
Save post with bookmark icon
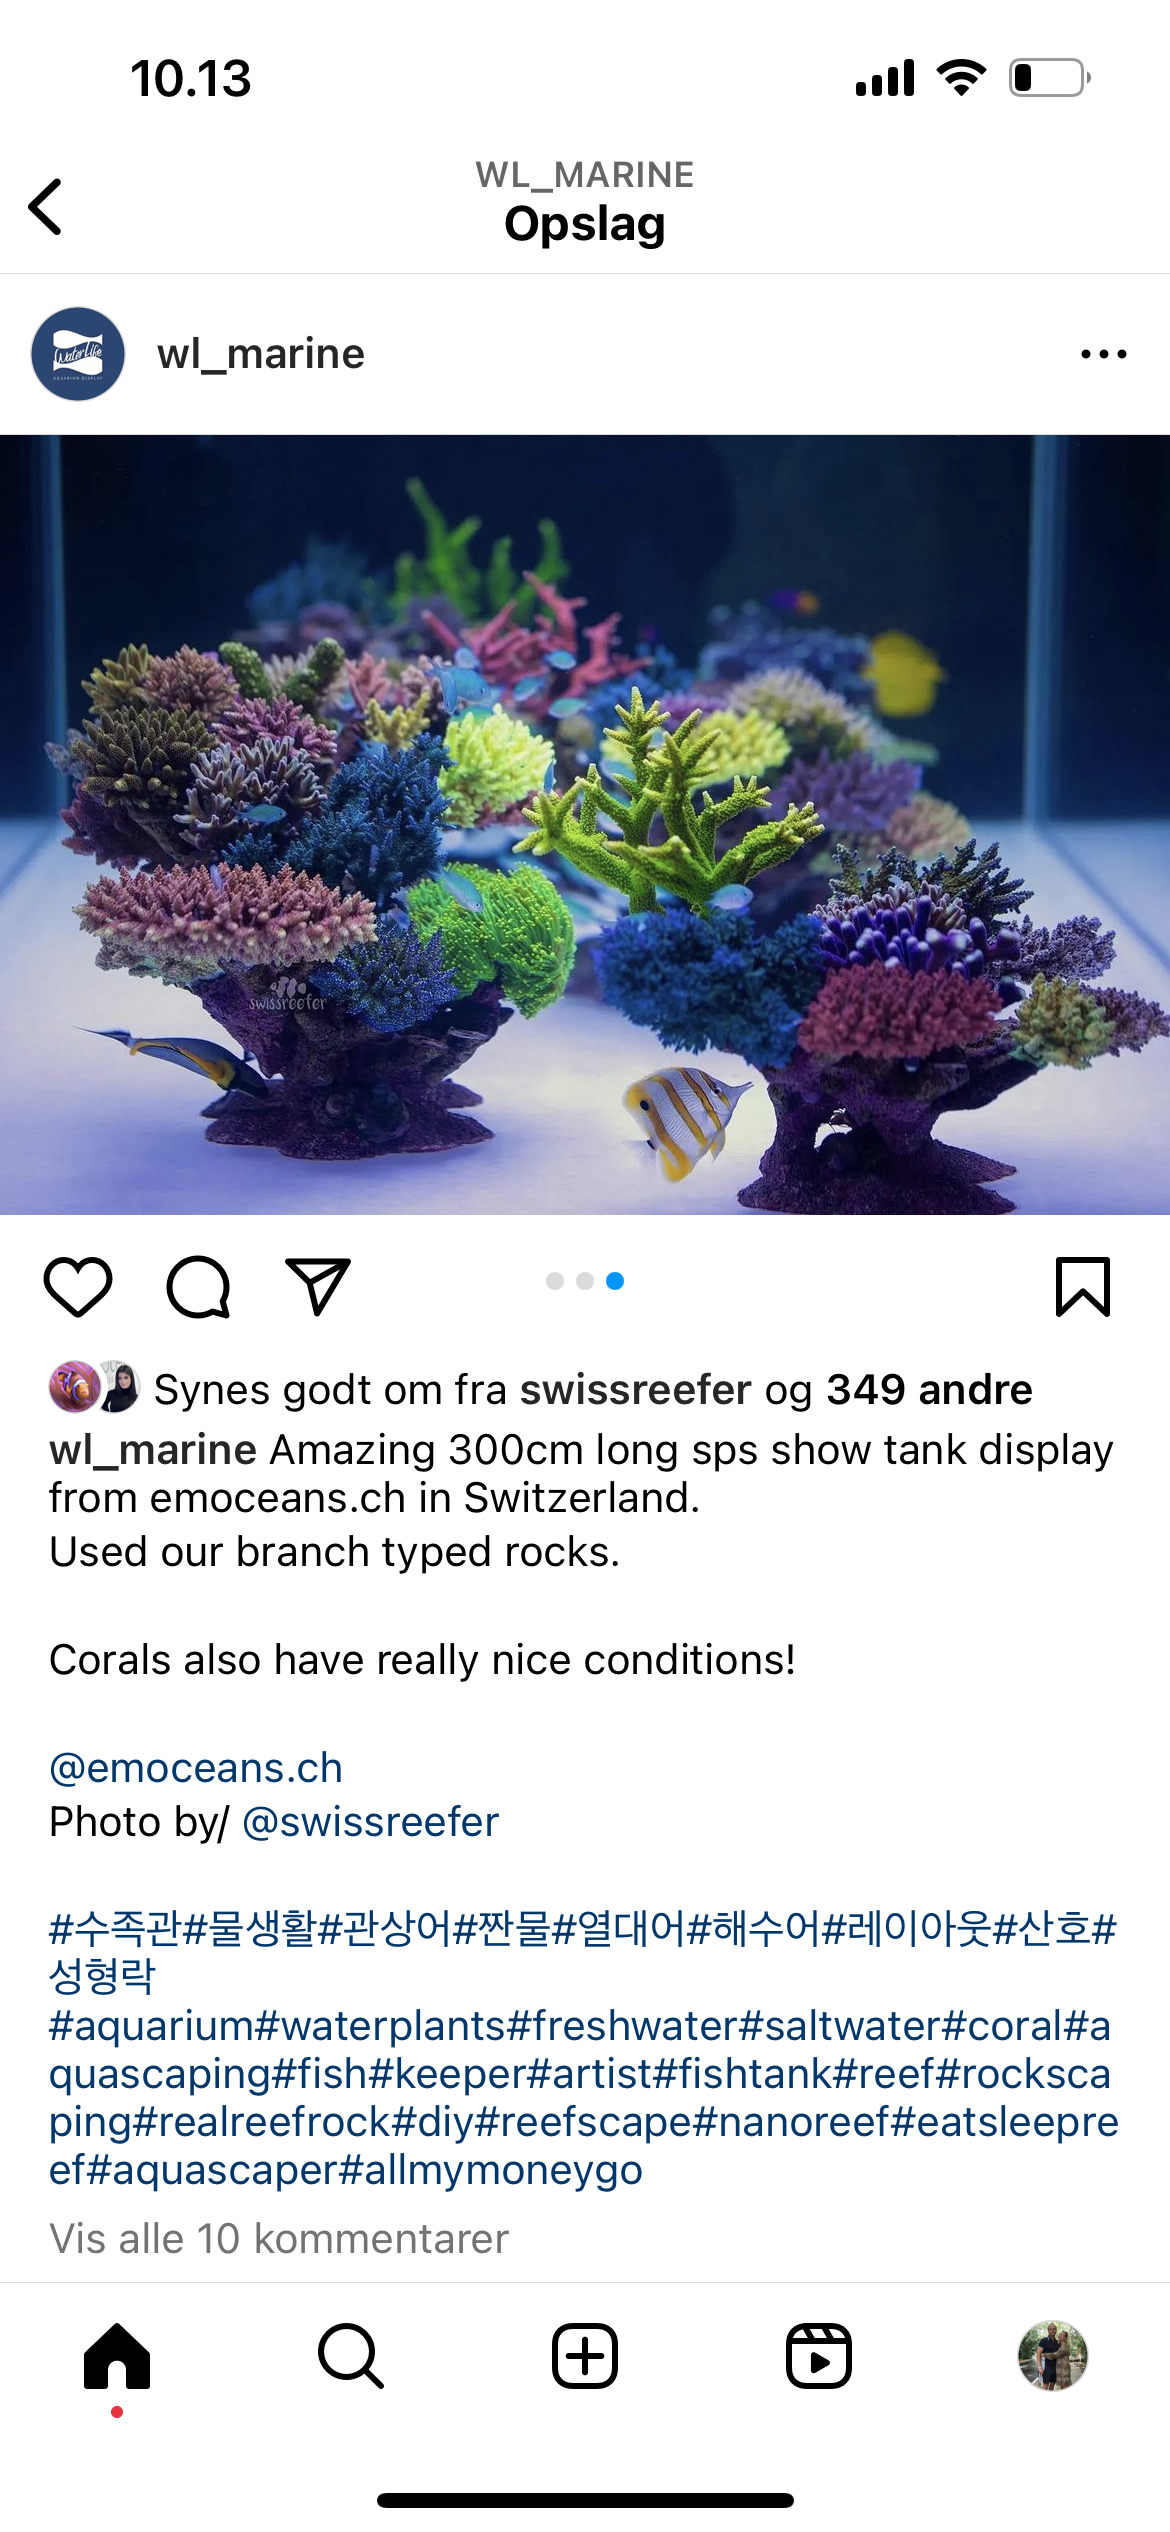point(1083,1286)
